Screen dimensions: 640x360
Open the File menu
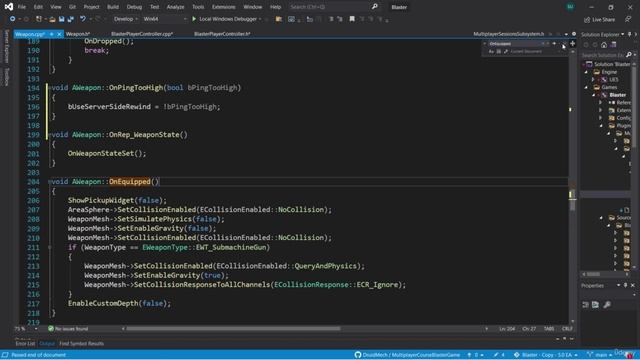point(22,7)
